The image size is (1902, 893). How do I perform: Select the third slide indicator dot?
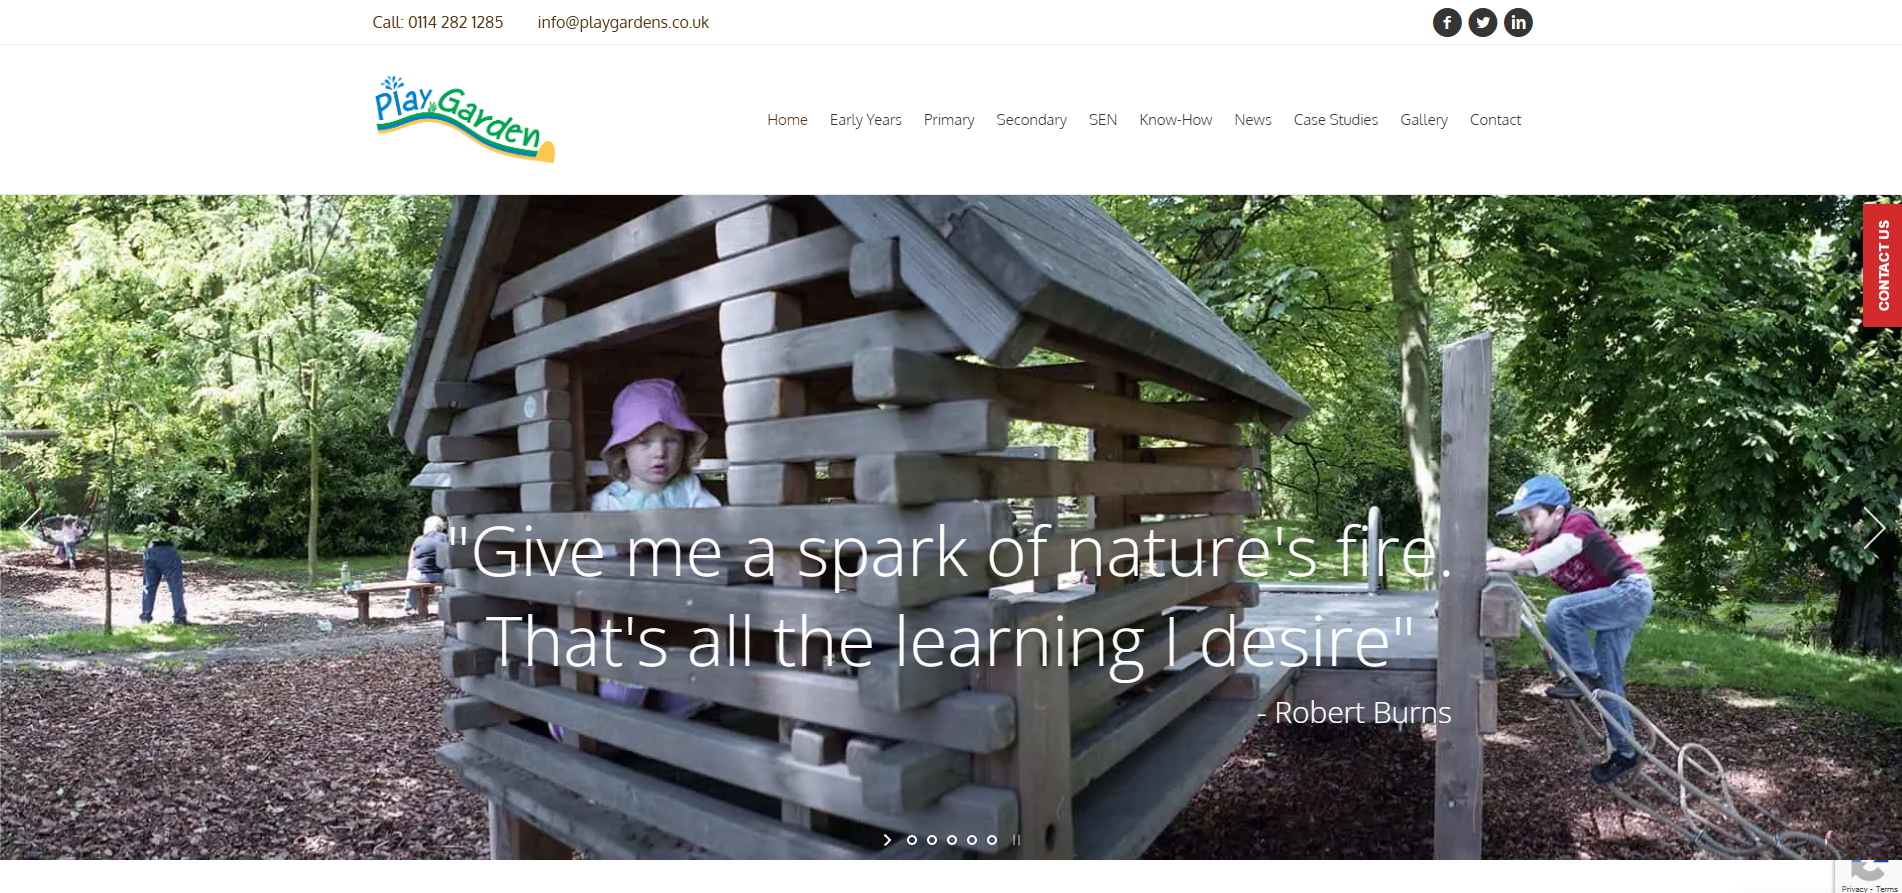tap(952, 840)
